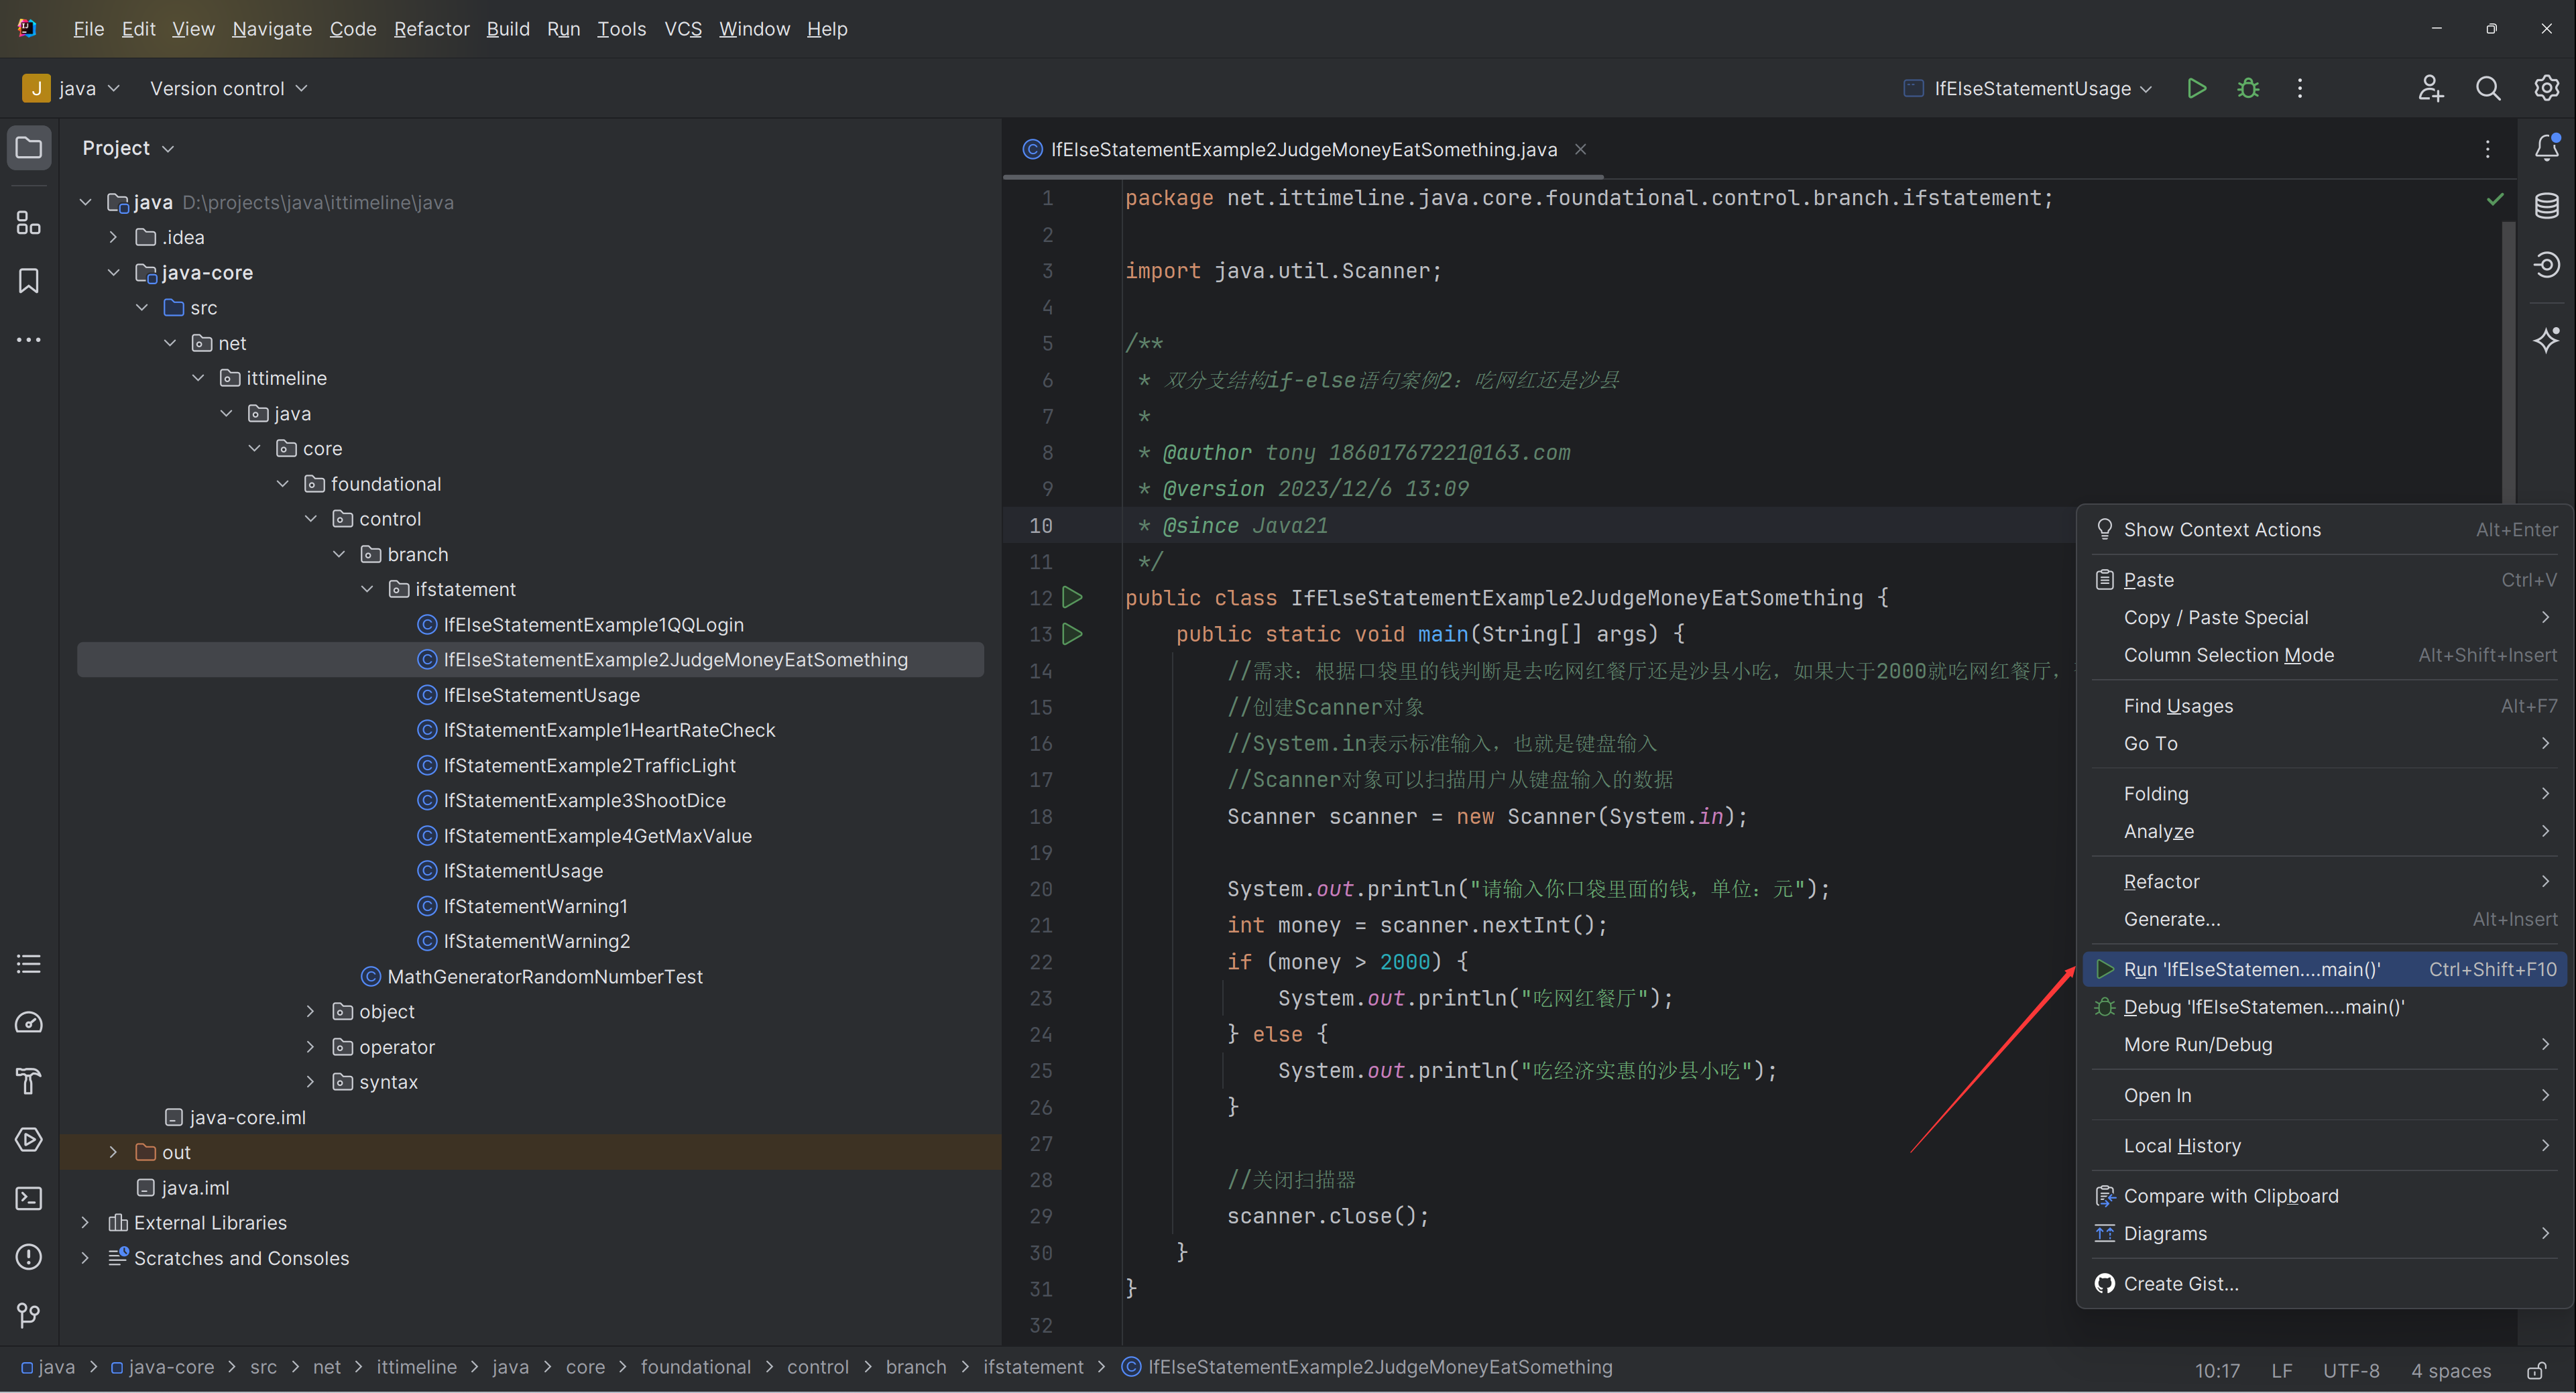The width and height of the screenshot is (2576, 1393).
Task: Expand the .idea folder
Action: [x=113, y=237]
